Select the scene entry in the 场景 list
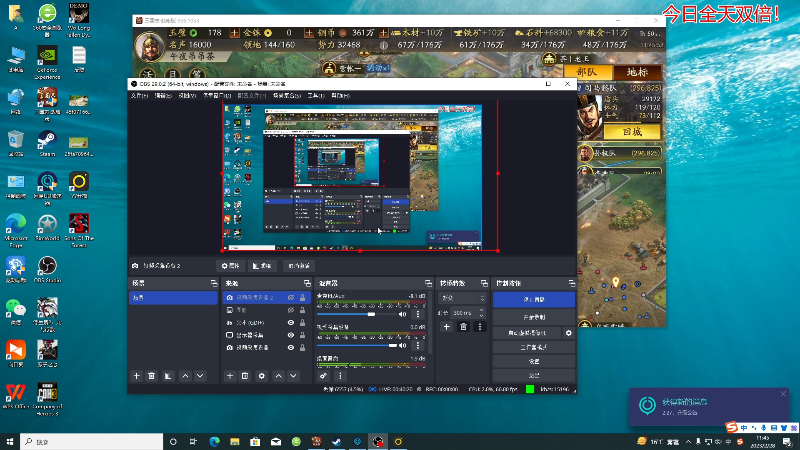 (x=173, y=297)
